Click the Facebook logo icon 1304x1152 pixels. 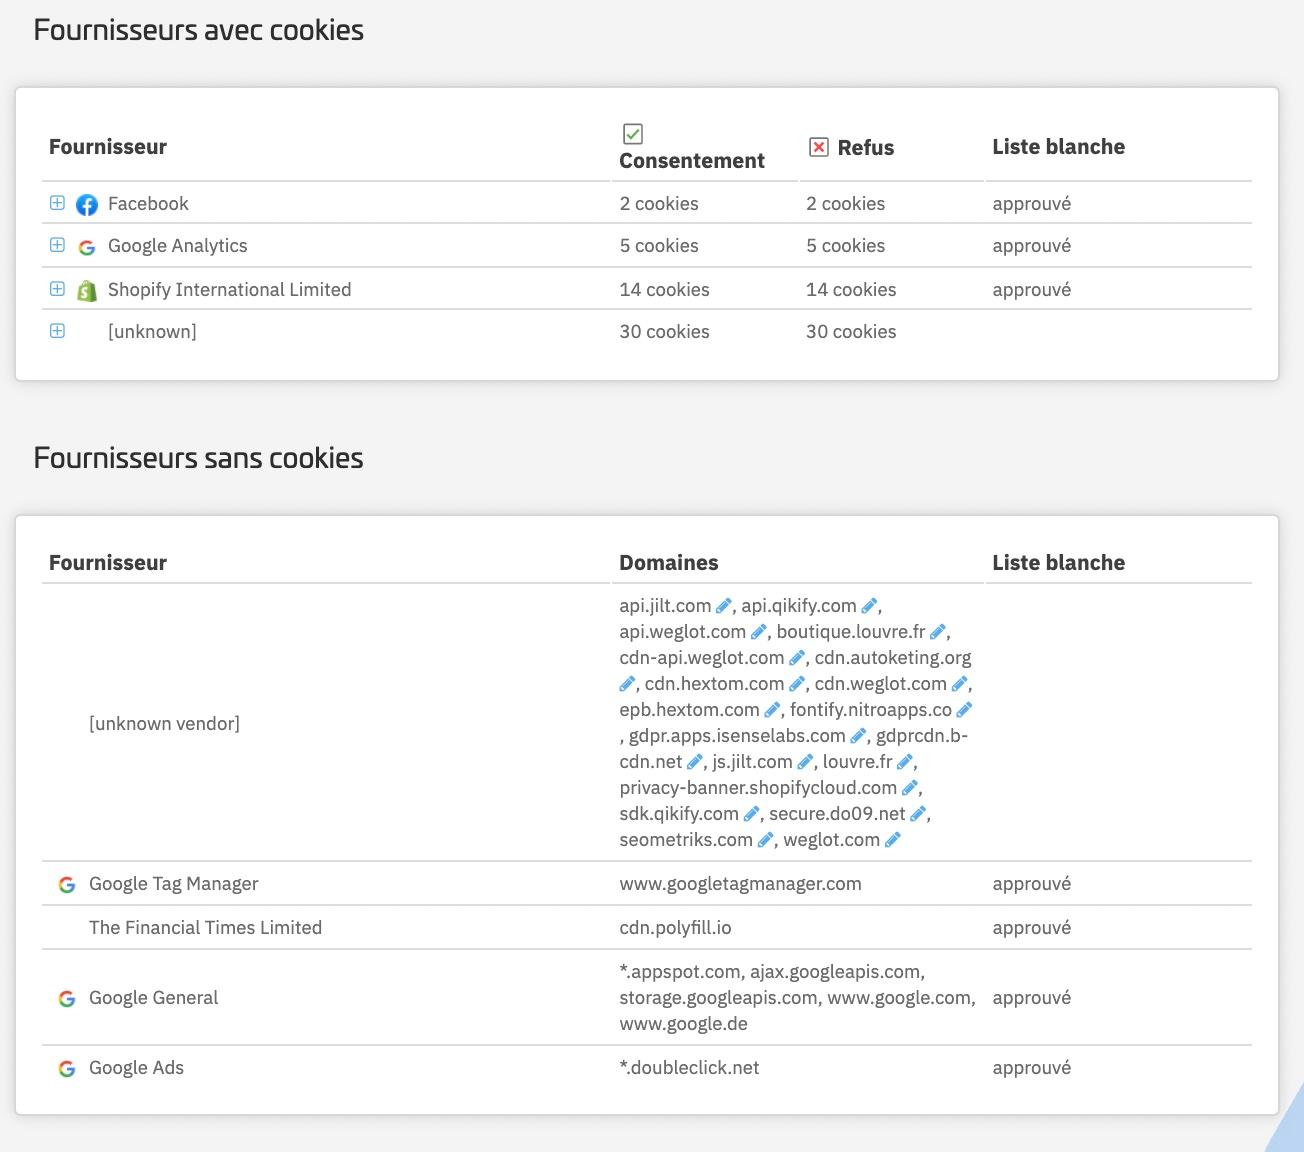[x=87, y=205]
